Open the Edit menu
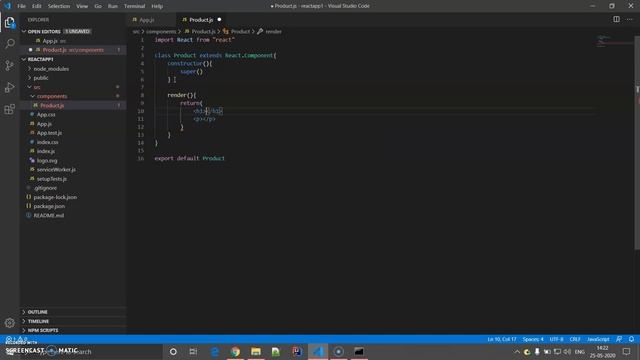This screenshot has width=640, height=360. 37,6
